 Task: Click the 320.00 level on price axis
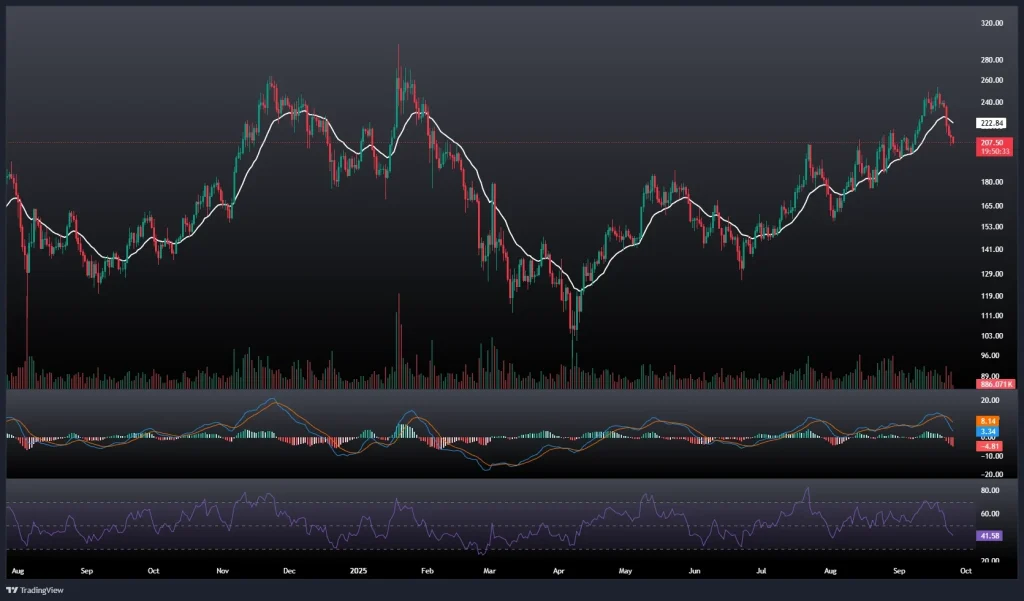[x=992, y=22]
